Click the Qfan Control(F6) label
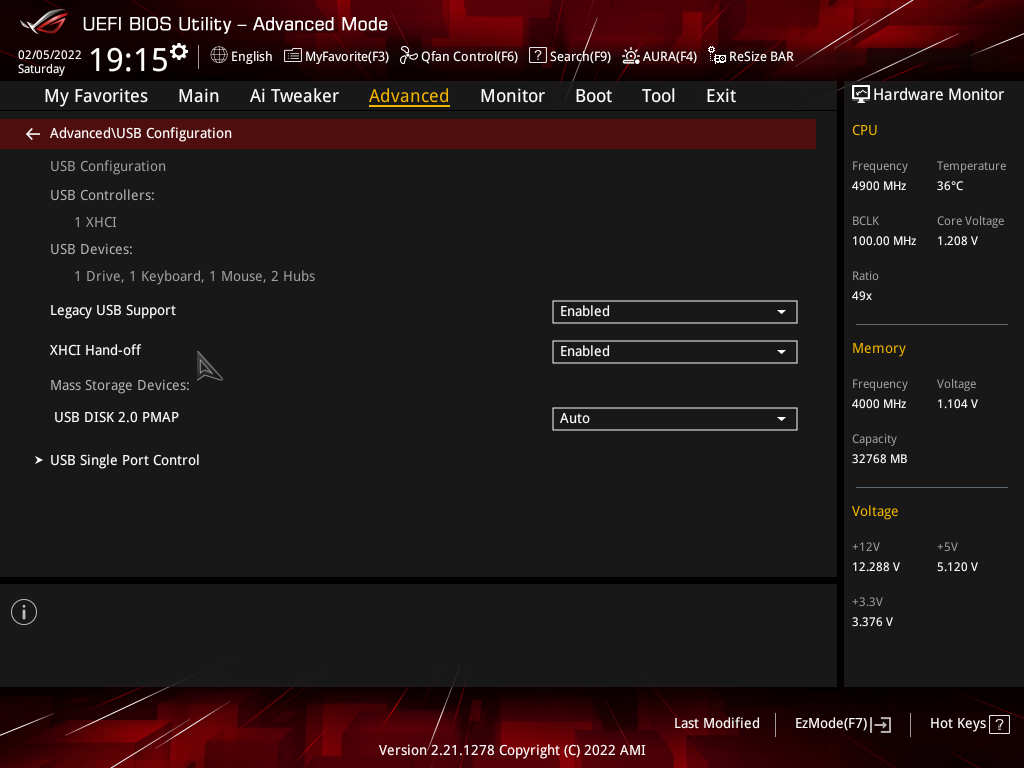The width and height of the screenshot is (1024, 768). pos(469,56)
